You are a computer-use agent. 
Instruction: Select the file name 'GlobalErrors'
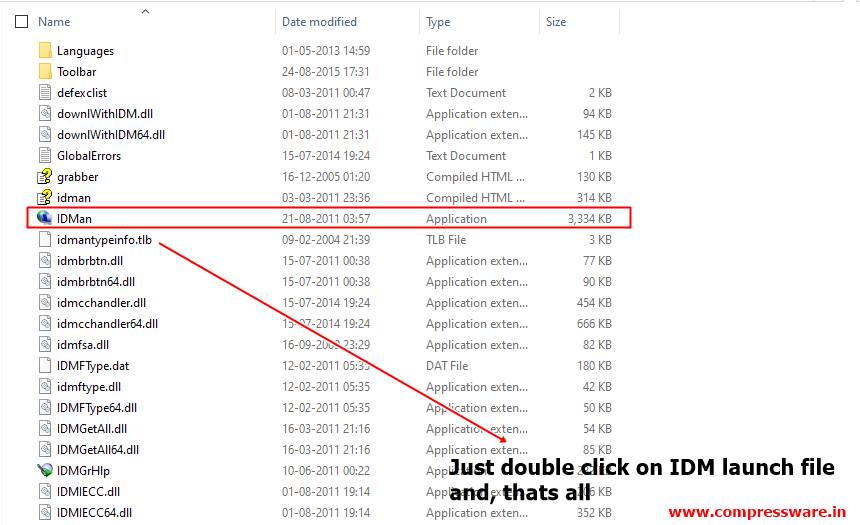tap(89, 156)
